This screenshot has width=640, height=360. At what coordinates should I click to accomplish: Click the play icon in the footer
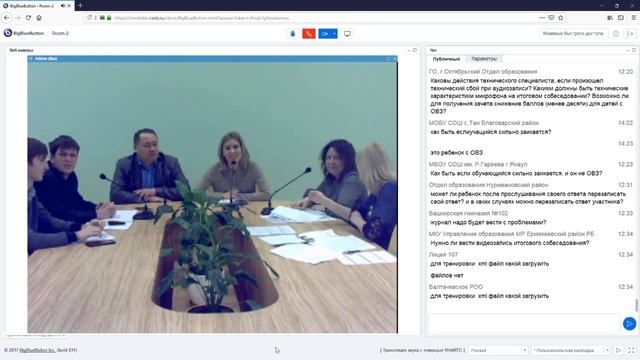pyautogui.click(x=619, y=350)
